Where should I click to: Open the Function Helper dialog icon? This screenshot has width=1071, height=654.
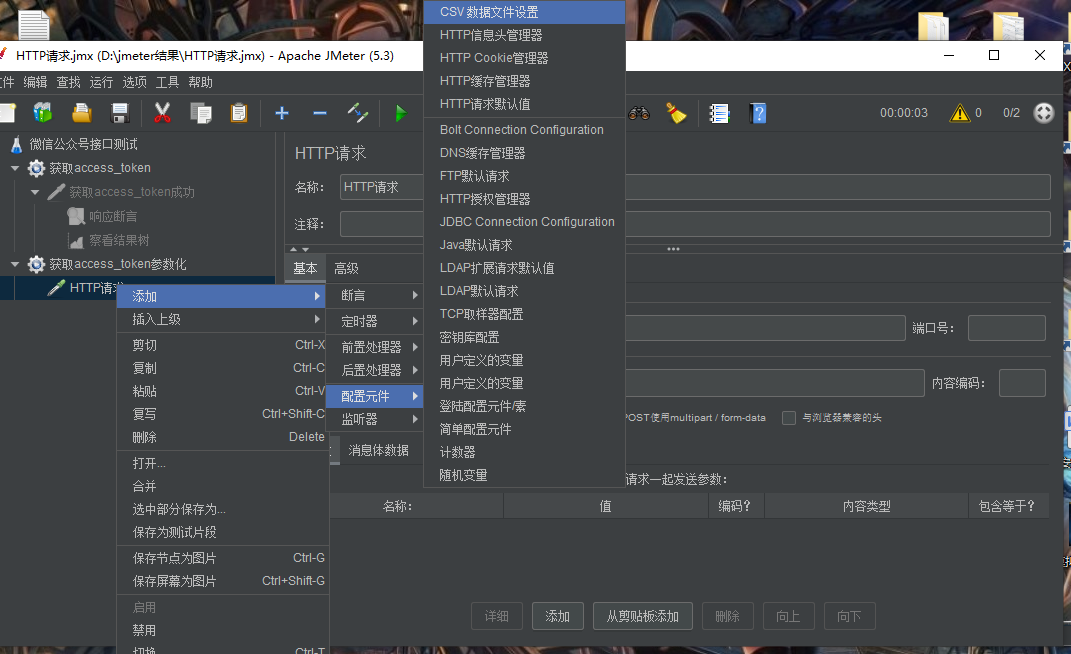[719, 113]
